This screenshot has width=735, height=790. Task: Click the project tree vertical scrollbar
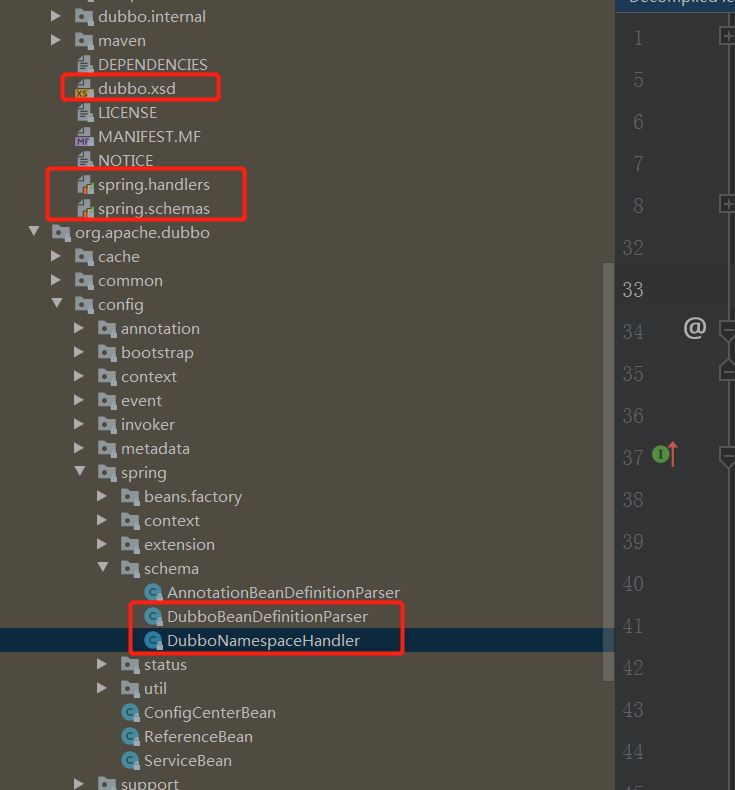pyautogui.click(x=608, y=472)
